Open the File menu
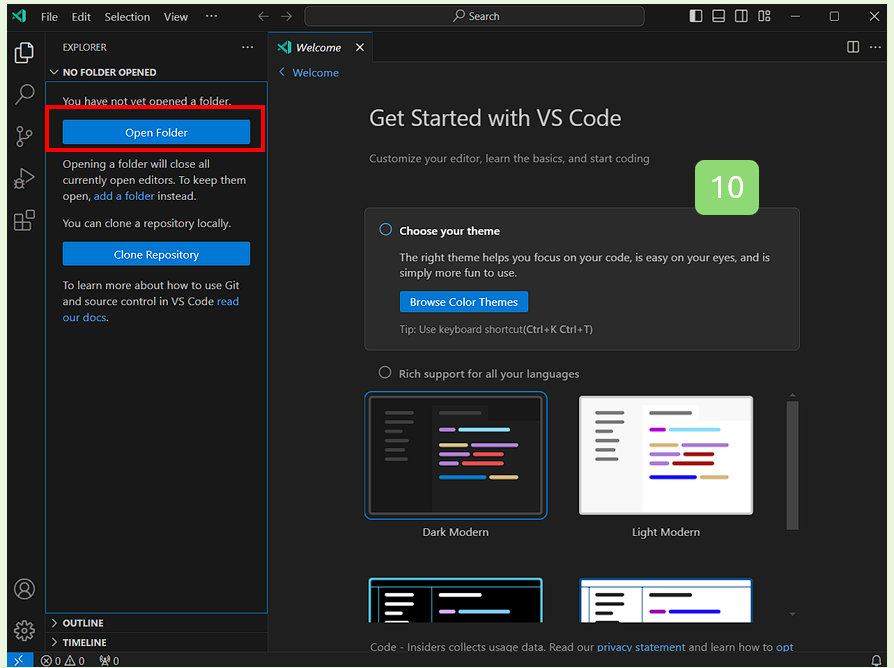This screenshot has width=894, height=668. 49,17
